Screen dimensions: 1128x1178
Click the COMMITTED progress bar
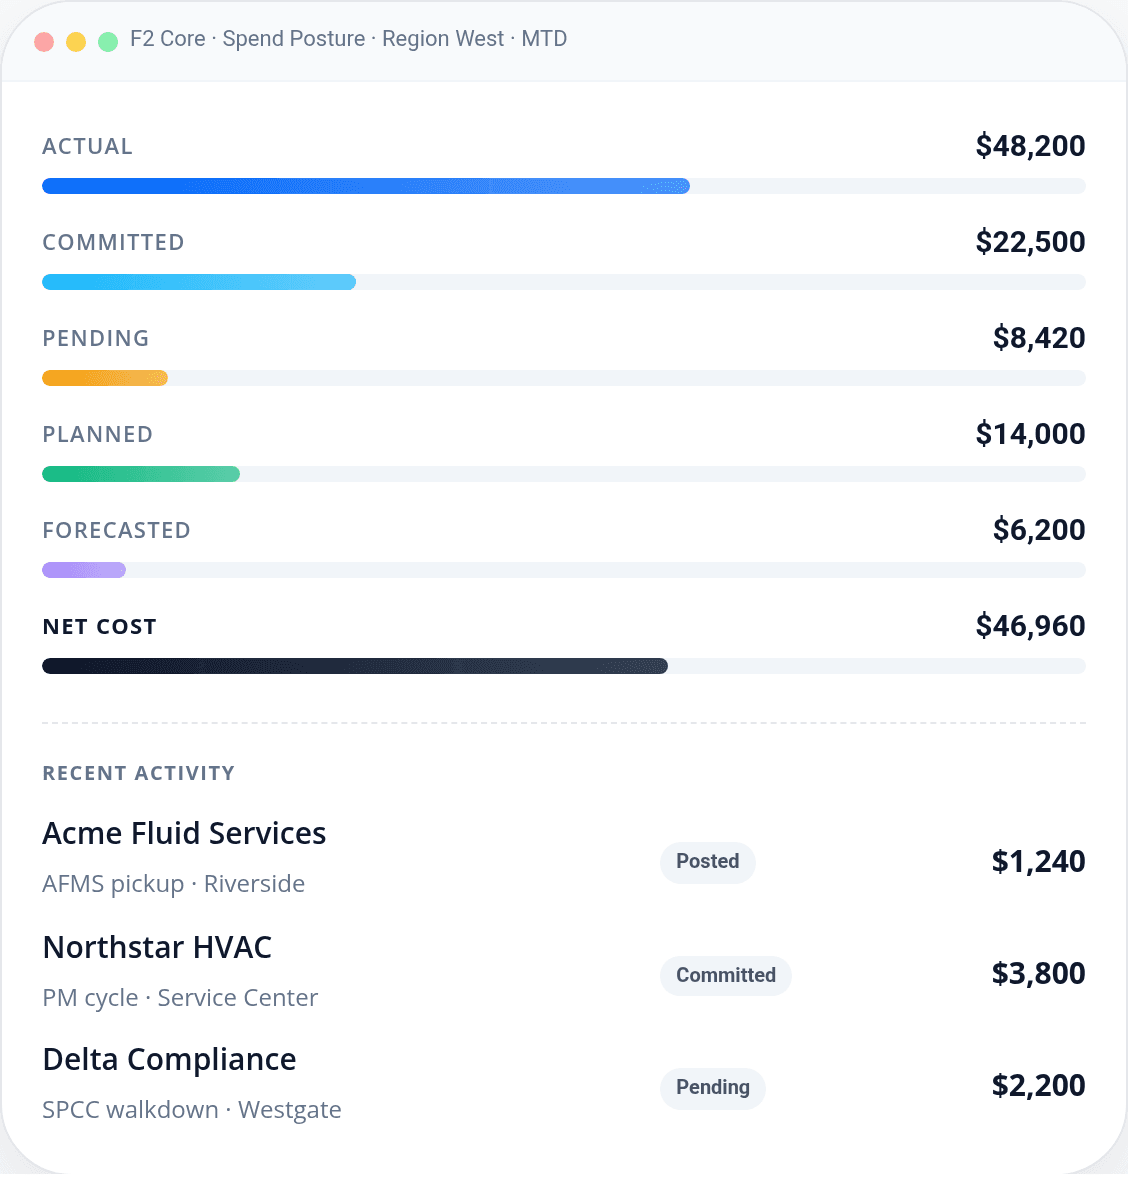[198, 281]
